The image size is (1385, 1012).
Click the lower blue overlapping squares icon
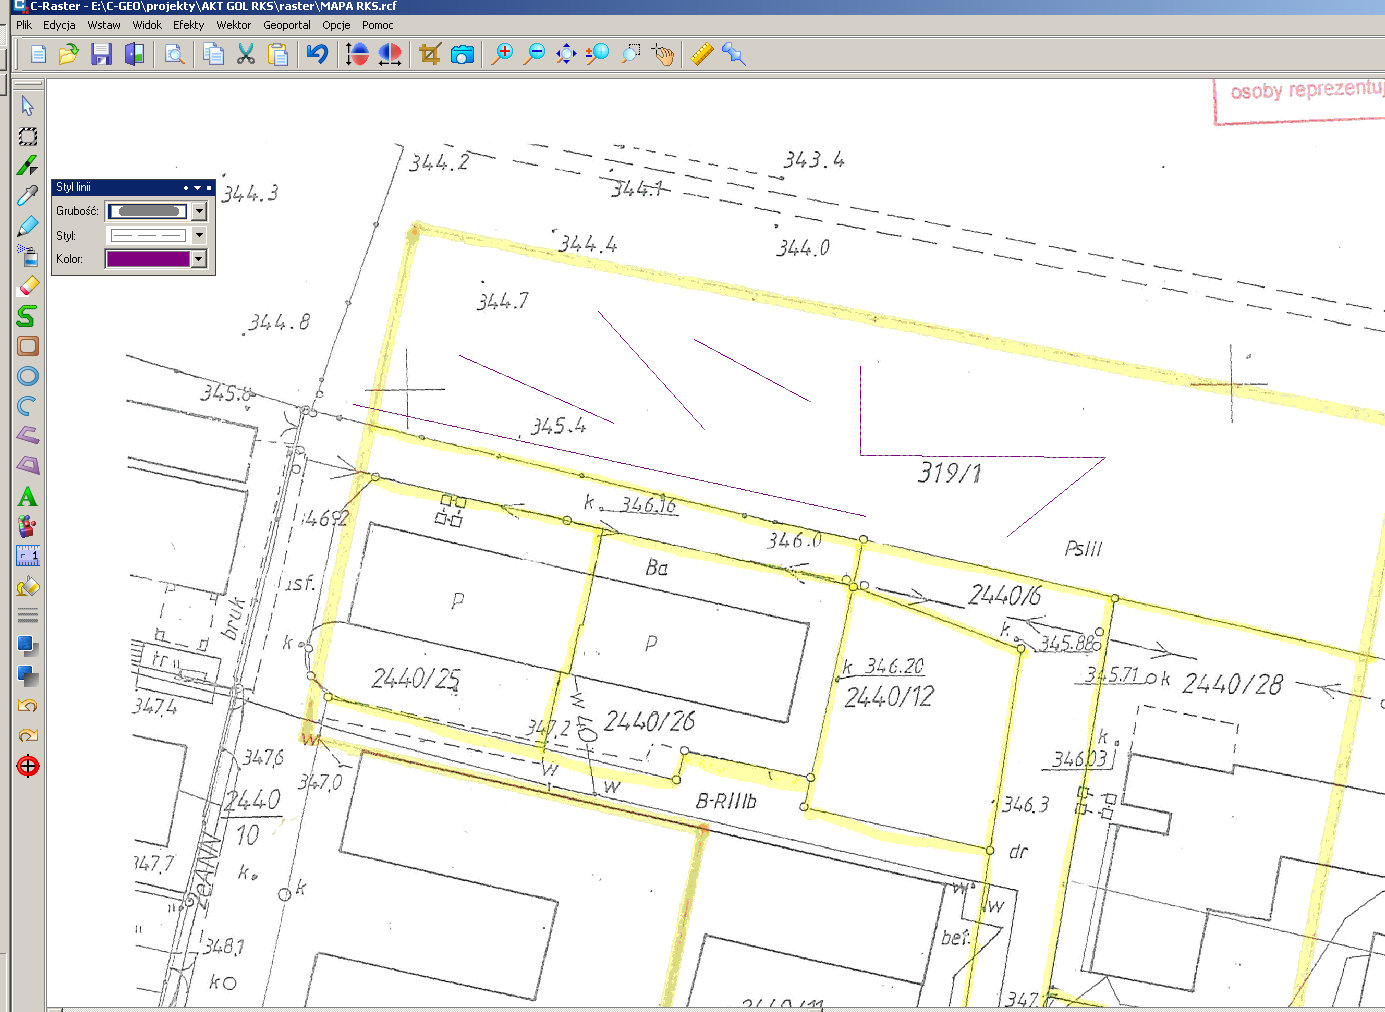28,676
